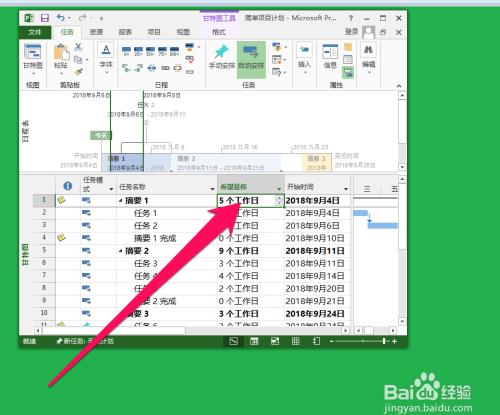This screenshot has height=415, width=500.
Task: Mark task 50% complete
Action: pyautogui.click(x=150, y=51)
